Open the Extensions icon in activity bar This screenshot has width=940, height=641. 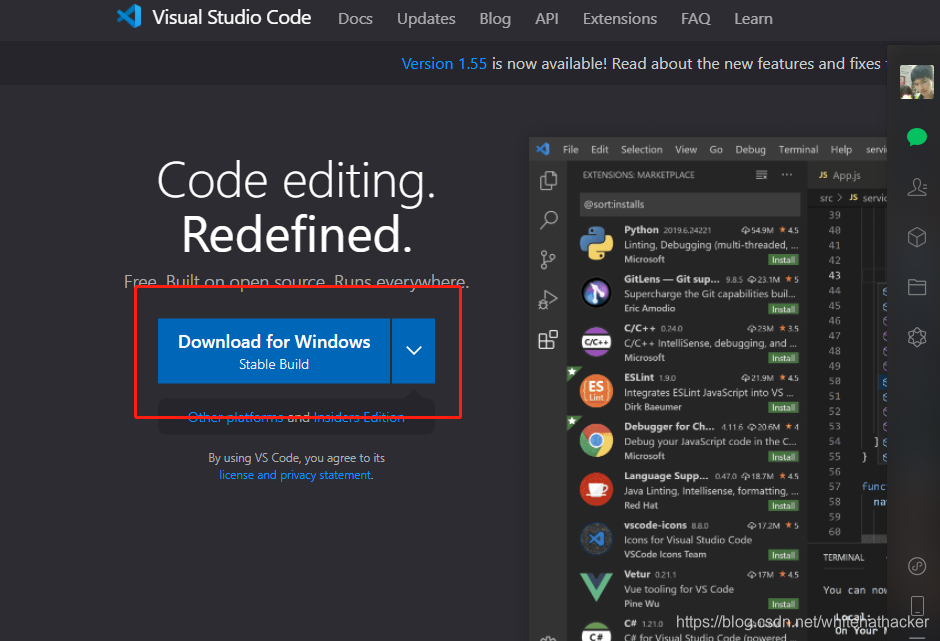(x=548, y=339)
